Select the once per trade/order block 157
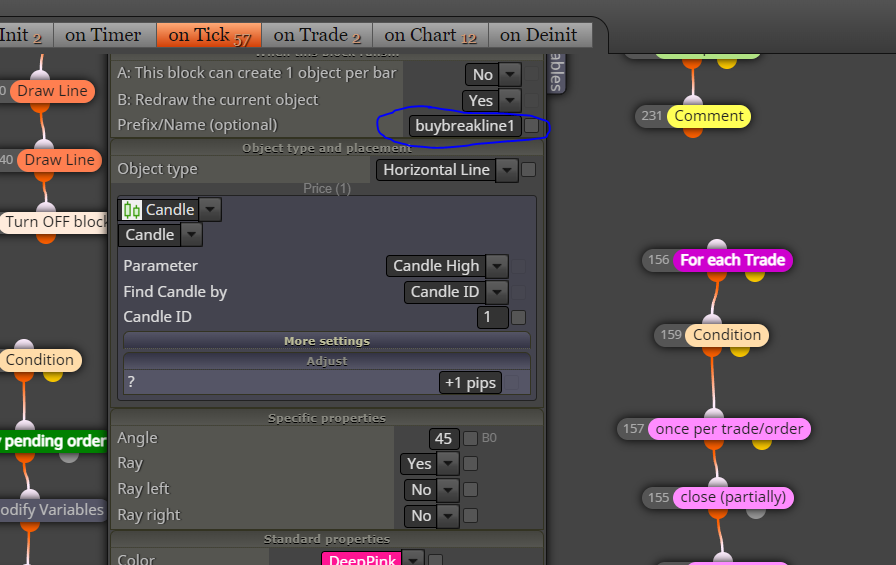This screenshot has width=896, height=565. 729,429
